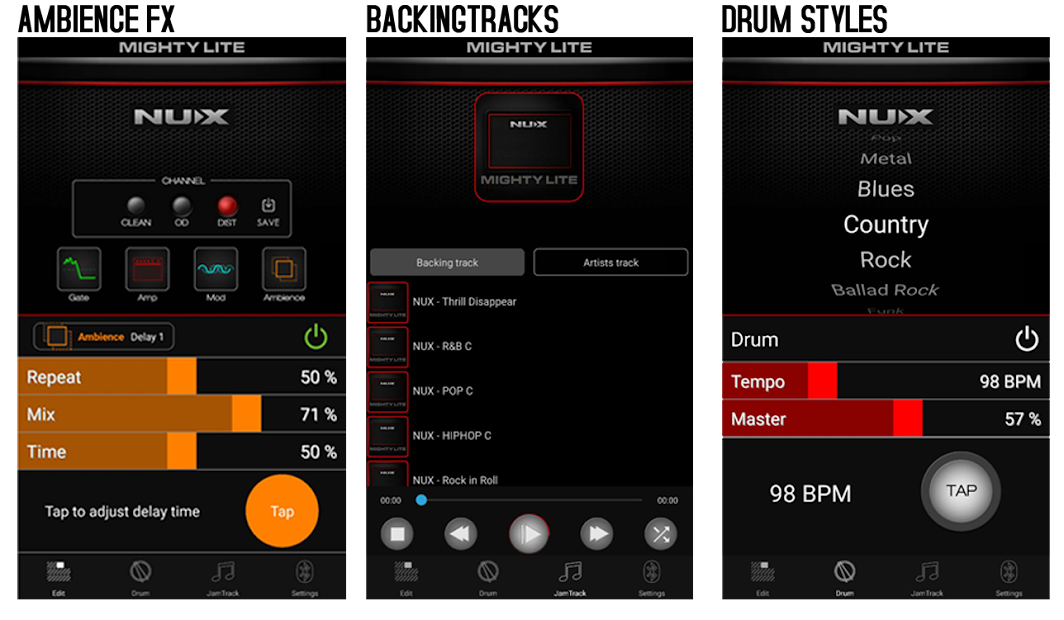Switch to the Artists track list
Viewport: 1064px width, 620px height.
pos(611,263)
